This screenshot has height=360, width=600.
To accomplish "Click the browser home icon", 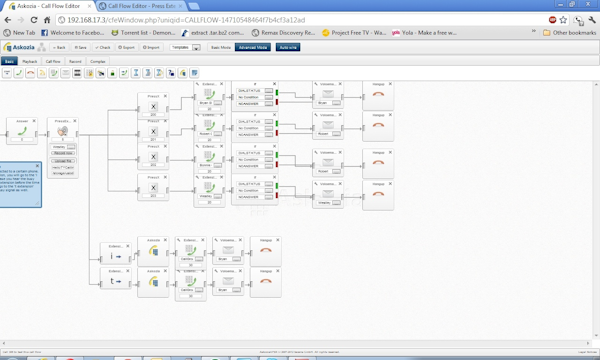I will click(x=47, y=20).
